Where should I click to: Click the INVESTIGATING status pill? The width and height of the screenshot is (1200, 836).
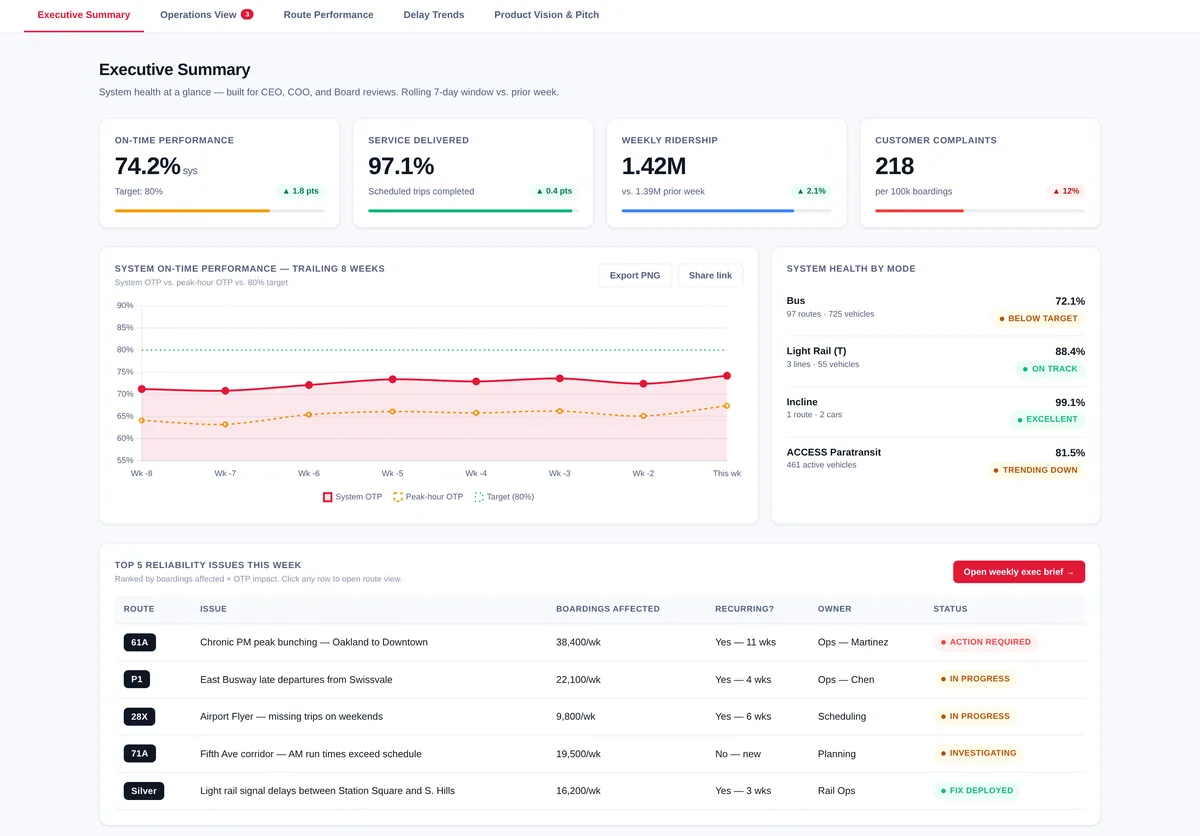point(978,753)
